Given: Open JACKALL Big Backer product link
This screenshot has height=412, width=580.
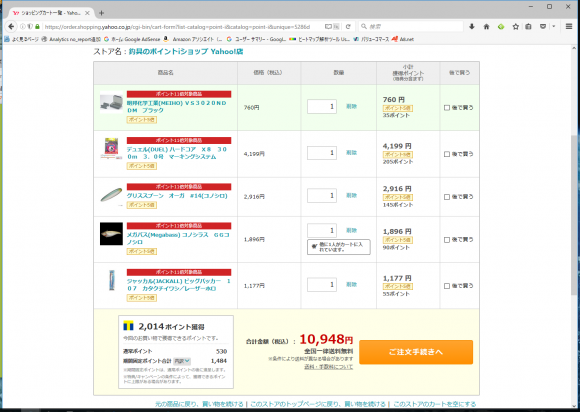Looking at the screenshot, I should (x=179, y=285).
